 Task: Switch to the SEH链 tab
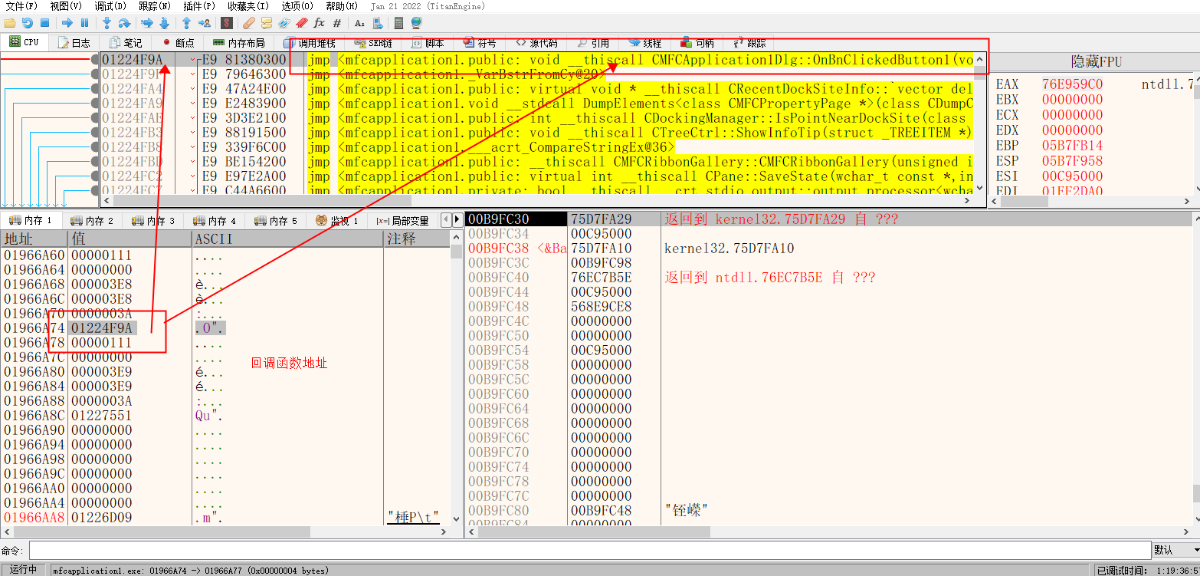pos(371,43)
